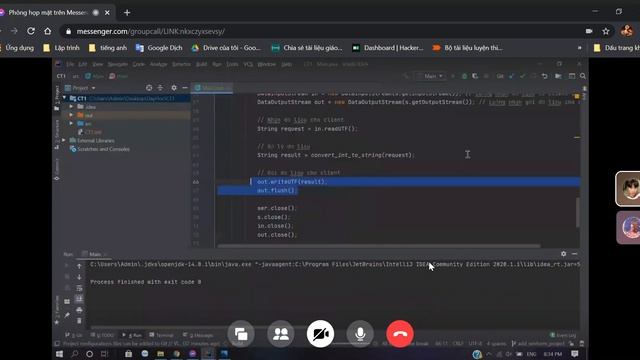
Task: Open the Chia sẻ tài liệu bookmark
Action: click(307, 48)
